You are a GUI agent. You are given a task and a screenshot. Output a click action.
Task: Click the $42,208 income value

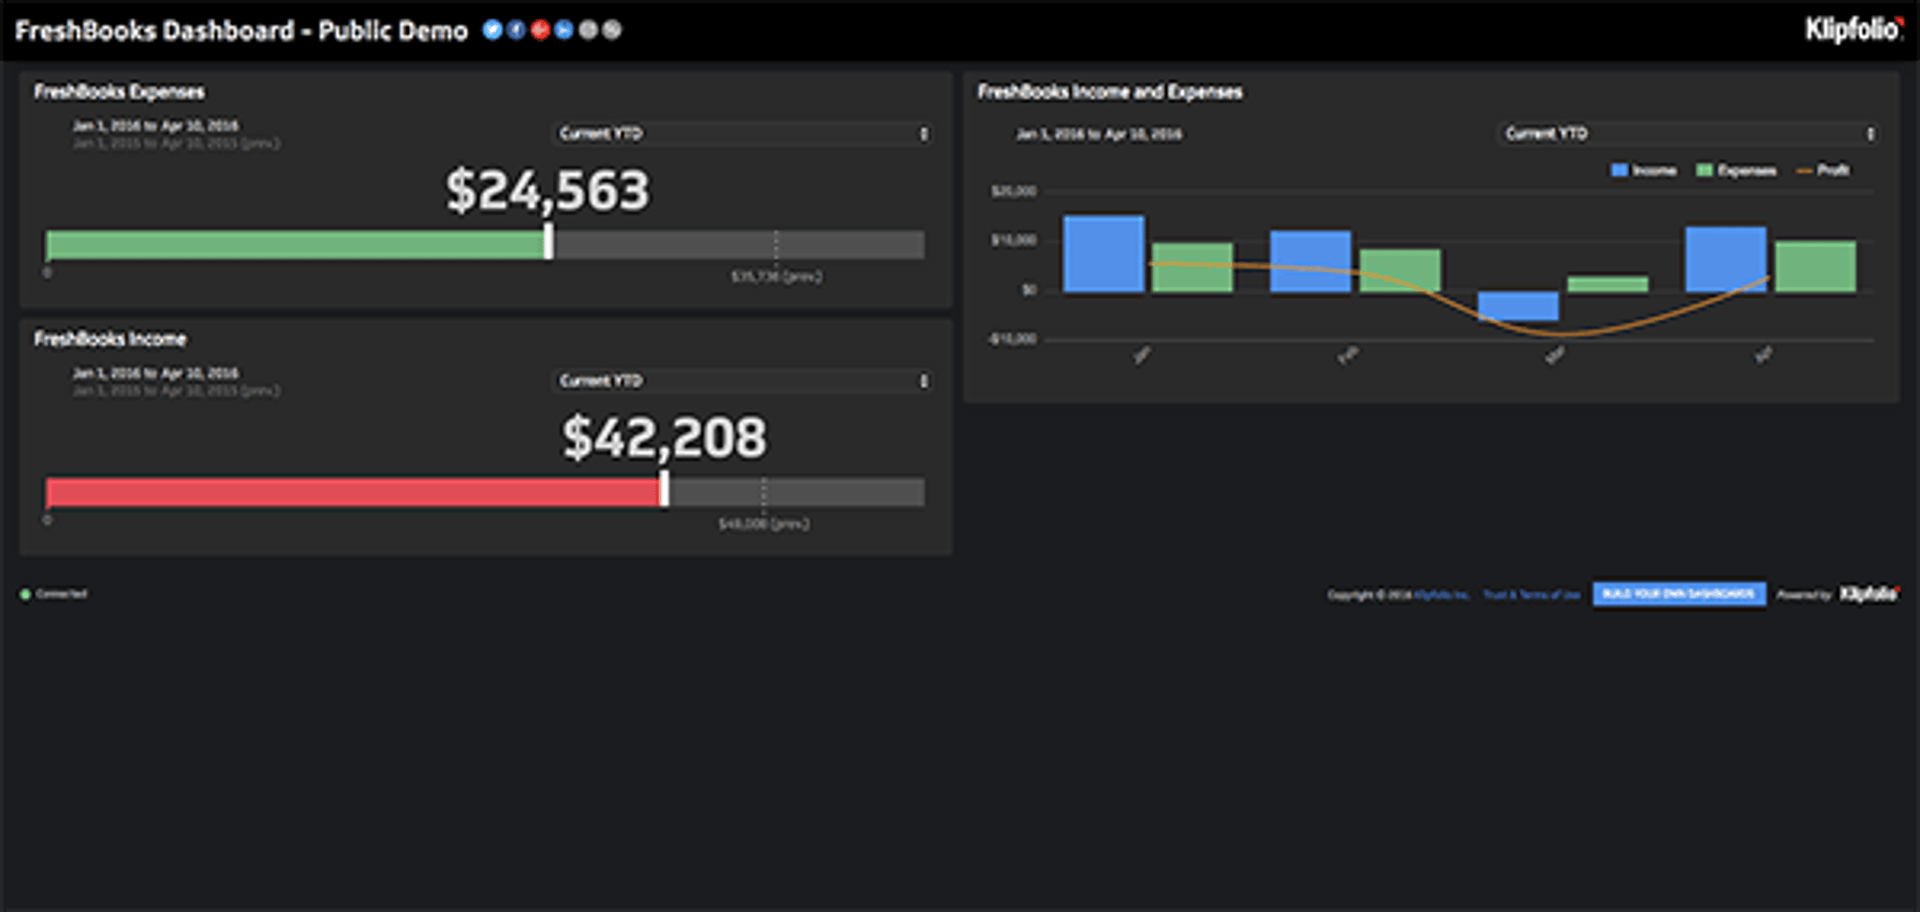[665, 436]
